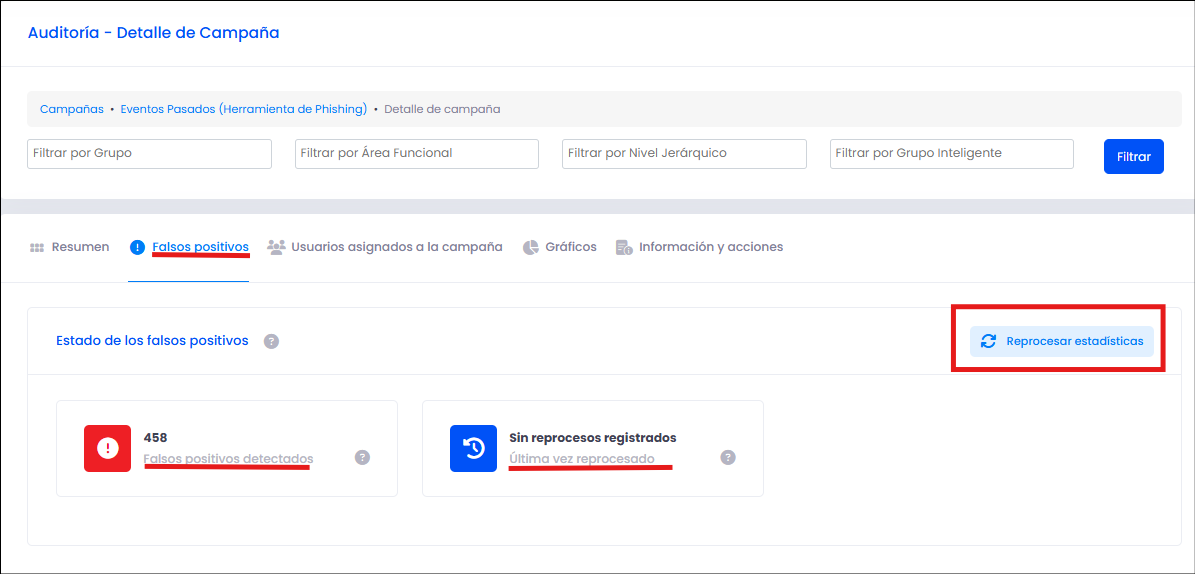Click the Falsos positivos detectados label
The width and height of the screenshot is (1195, 574).
point(228,459)
